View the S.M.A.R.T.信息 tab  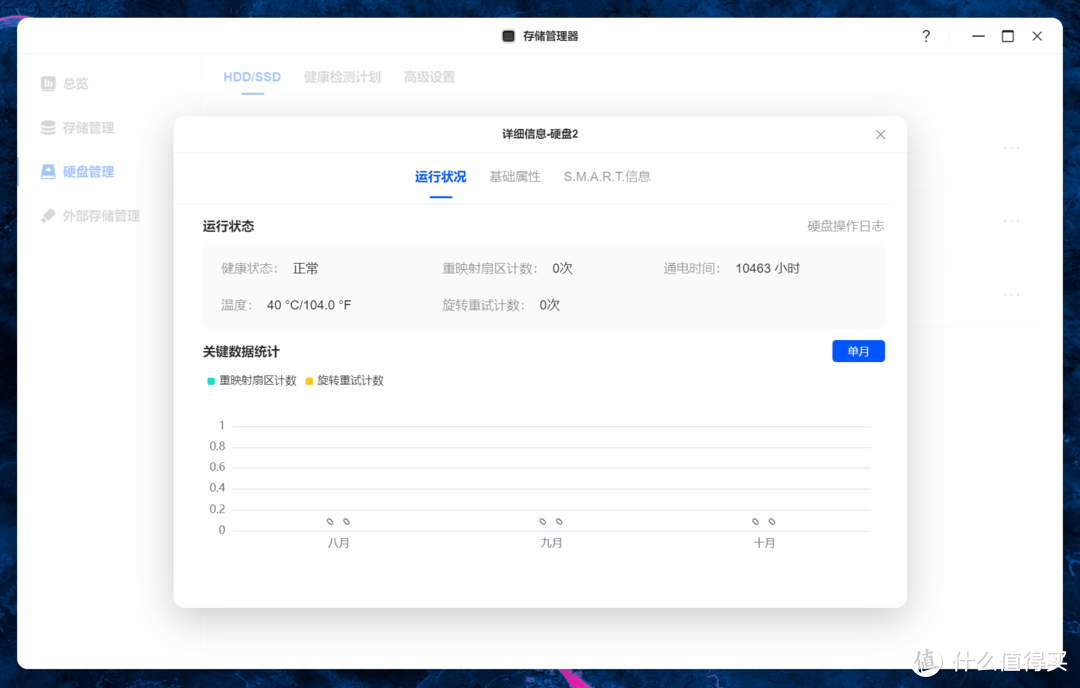[607, 176]
